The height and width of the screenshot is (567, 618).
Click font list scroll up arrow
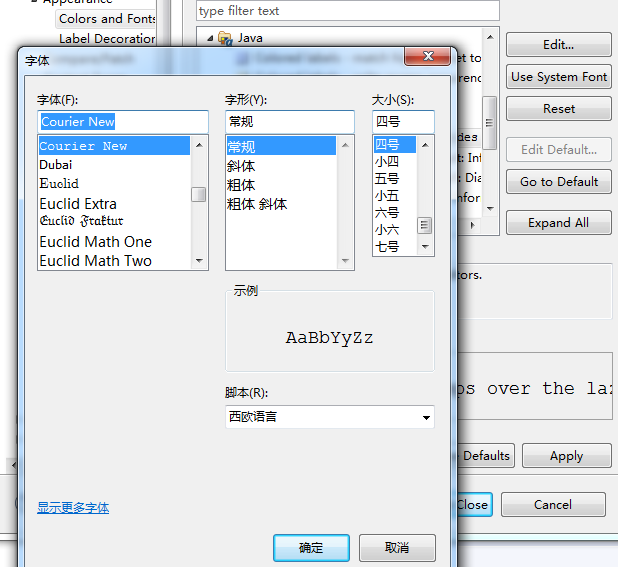tap(199, 145)
